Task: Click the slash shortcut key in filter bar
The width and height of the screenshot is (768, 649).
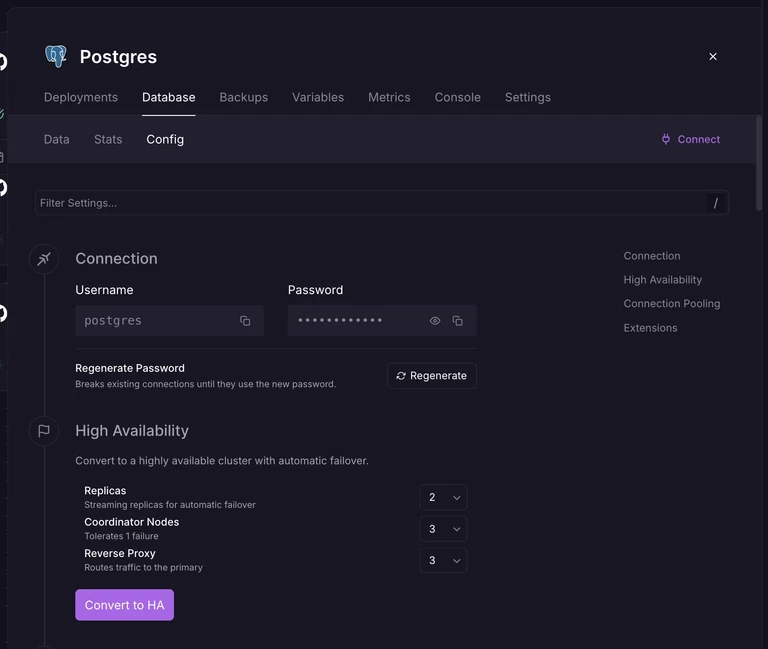Action: coord(716,203)
